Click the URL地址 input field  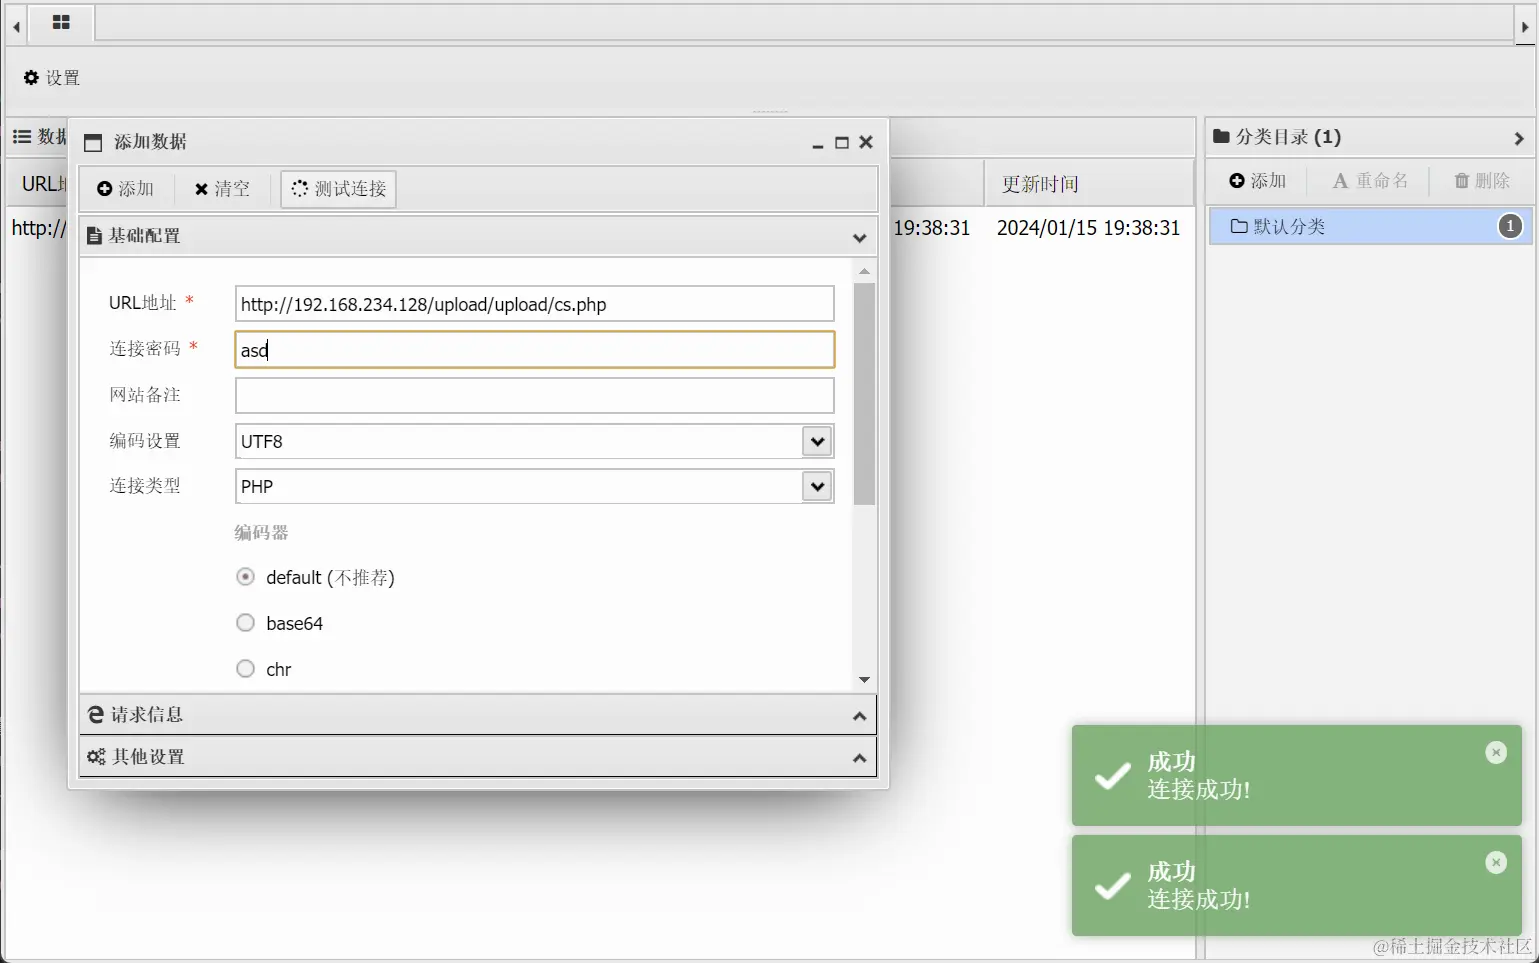pyautogui.click(x=534, y=304)
